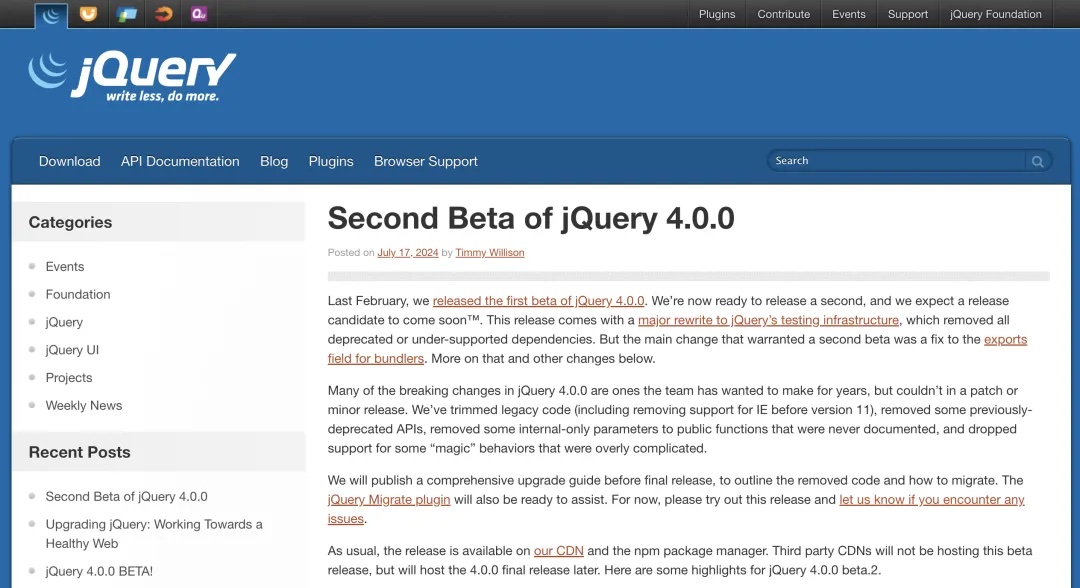The image size is (1080, 588).
Task: Go to the Download page
Action: 70,161
